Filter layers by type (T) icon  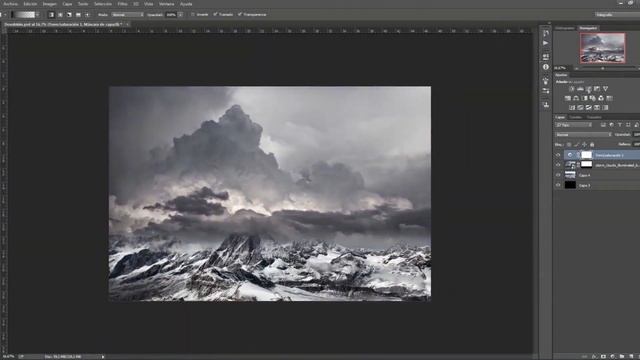(x=620, y=125)
